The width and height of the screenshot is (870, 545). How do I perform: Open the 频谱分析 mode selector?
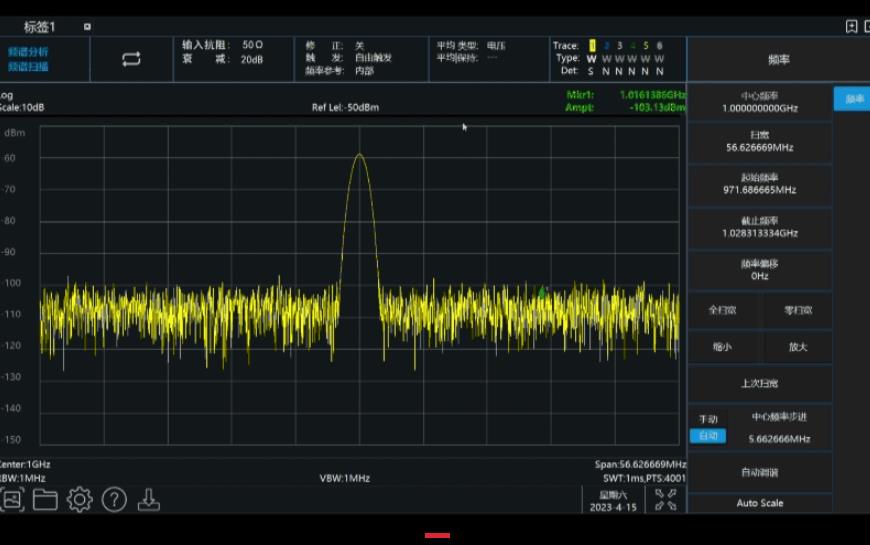point(29,59)
